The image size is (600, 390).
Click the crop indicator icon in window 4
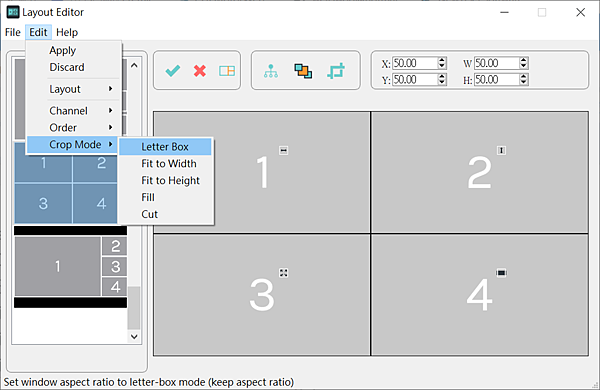(501, 273)
